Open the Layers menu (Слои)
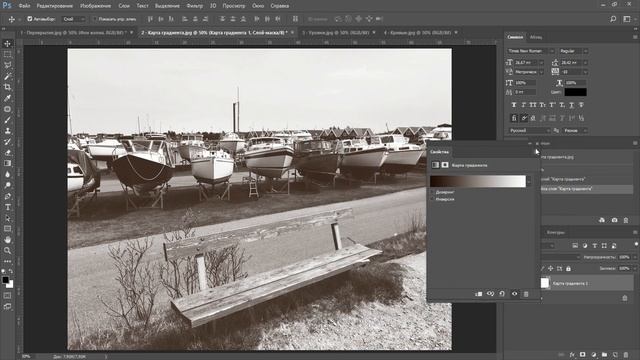The height and width of the screenshot is (360, 640). [124, 6]
